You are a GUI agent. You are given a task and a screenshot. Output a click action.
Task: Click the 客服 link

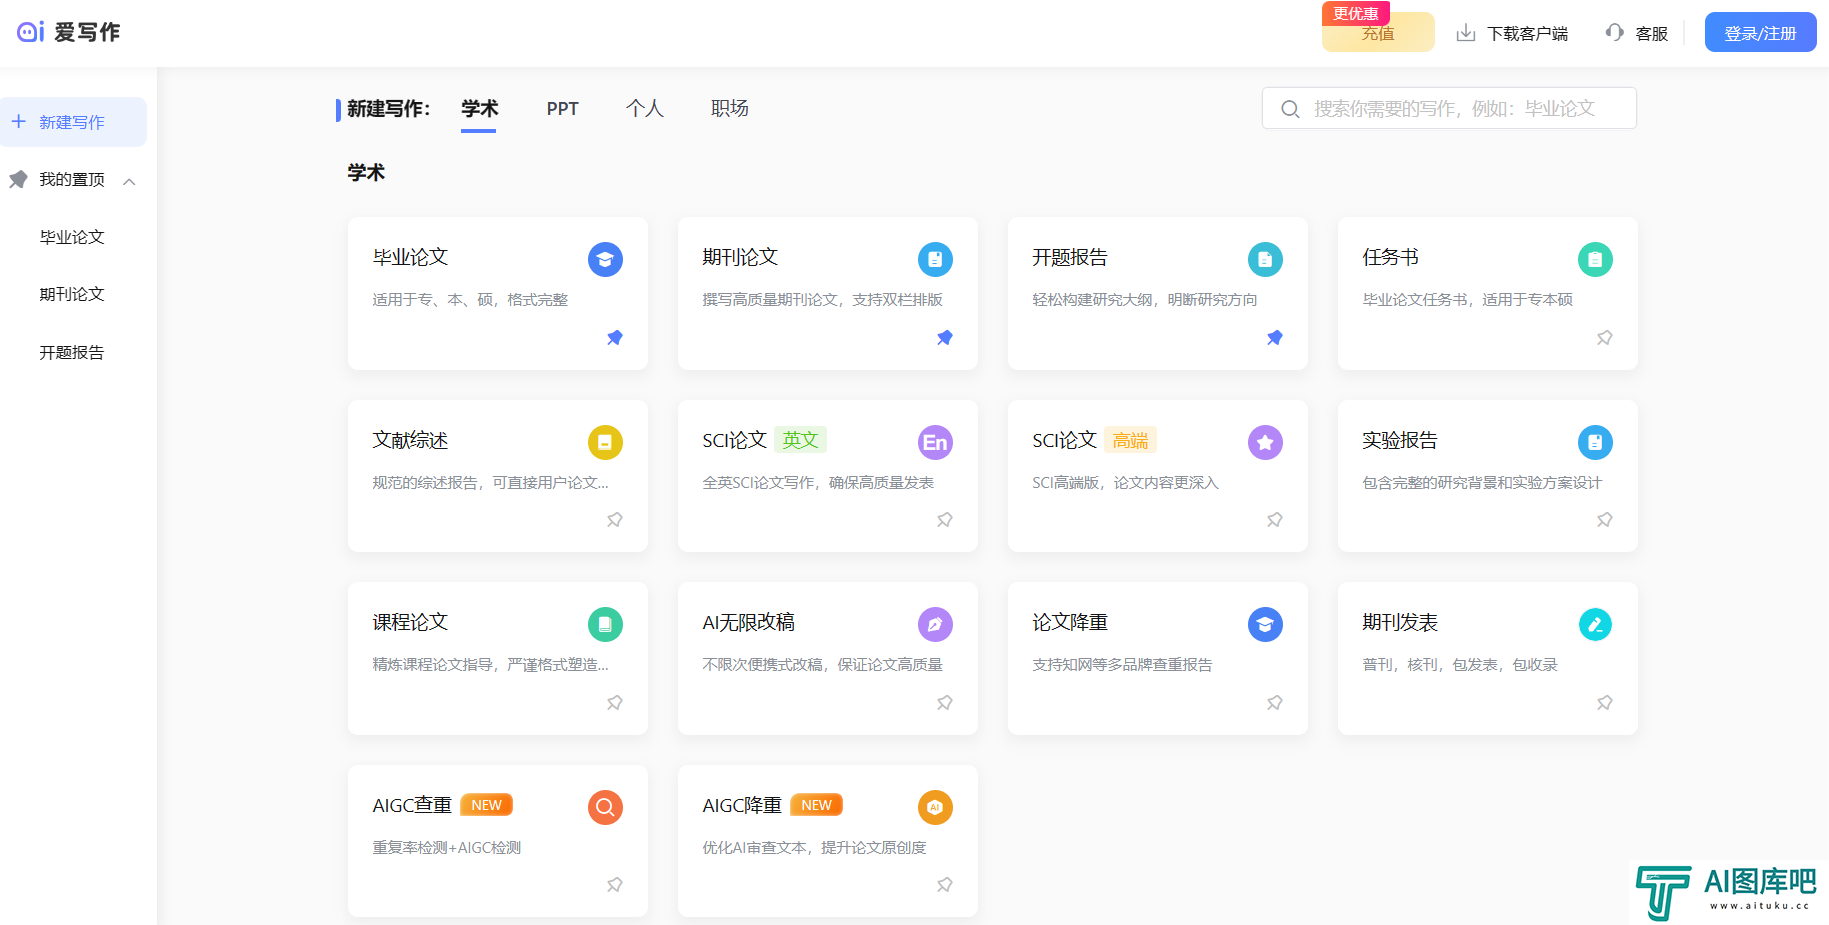click(x=1651, y=34)
